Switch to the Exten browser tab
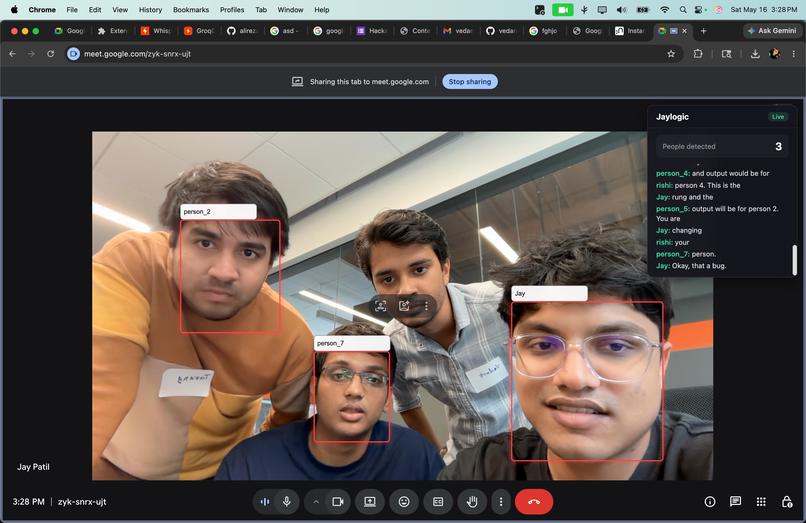This screenshot has width=806, height=523. 113,31
